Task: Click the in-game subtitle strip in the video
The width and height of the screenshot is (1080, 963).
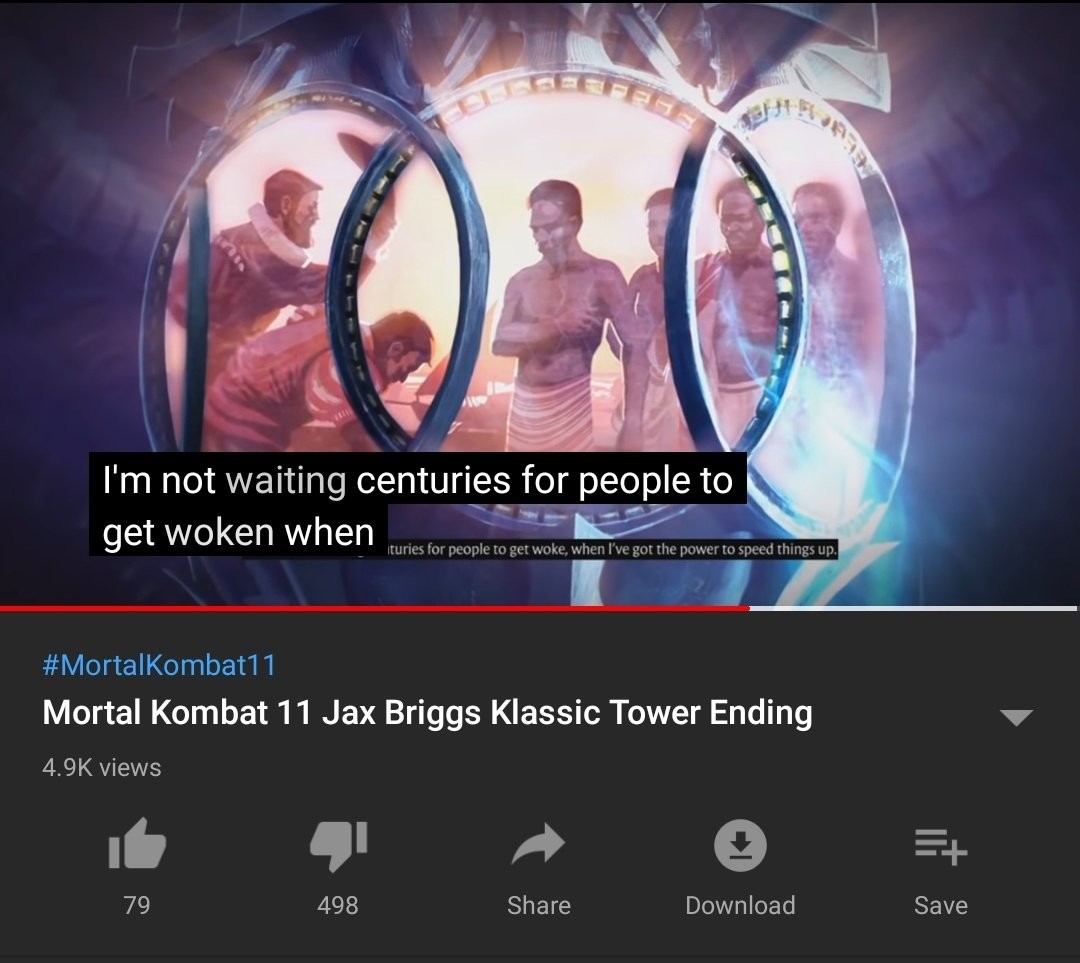Action: coord(612,550)
